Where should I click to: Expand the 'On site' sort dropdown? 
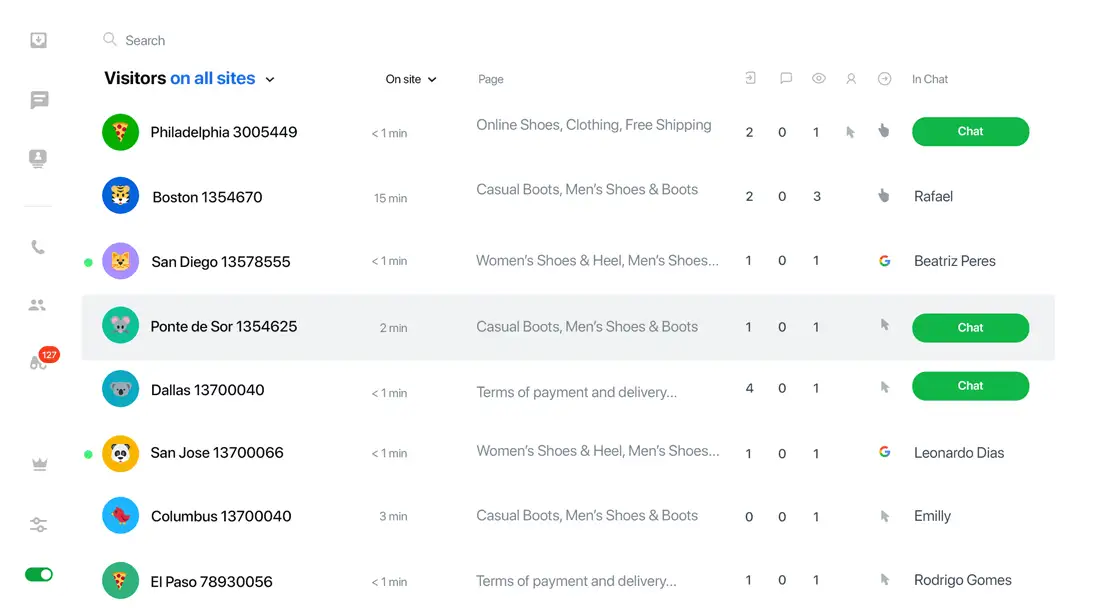click(x=410, y=78)
